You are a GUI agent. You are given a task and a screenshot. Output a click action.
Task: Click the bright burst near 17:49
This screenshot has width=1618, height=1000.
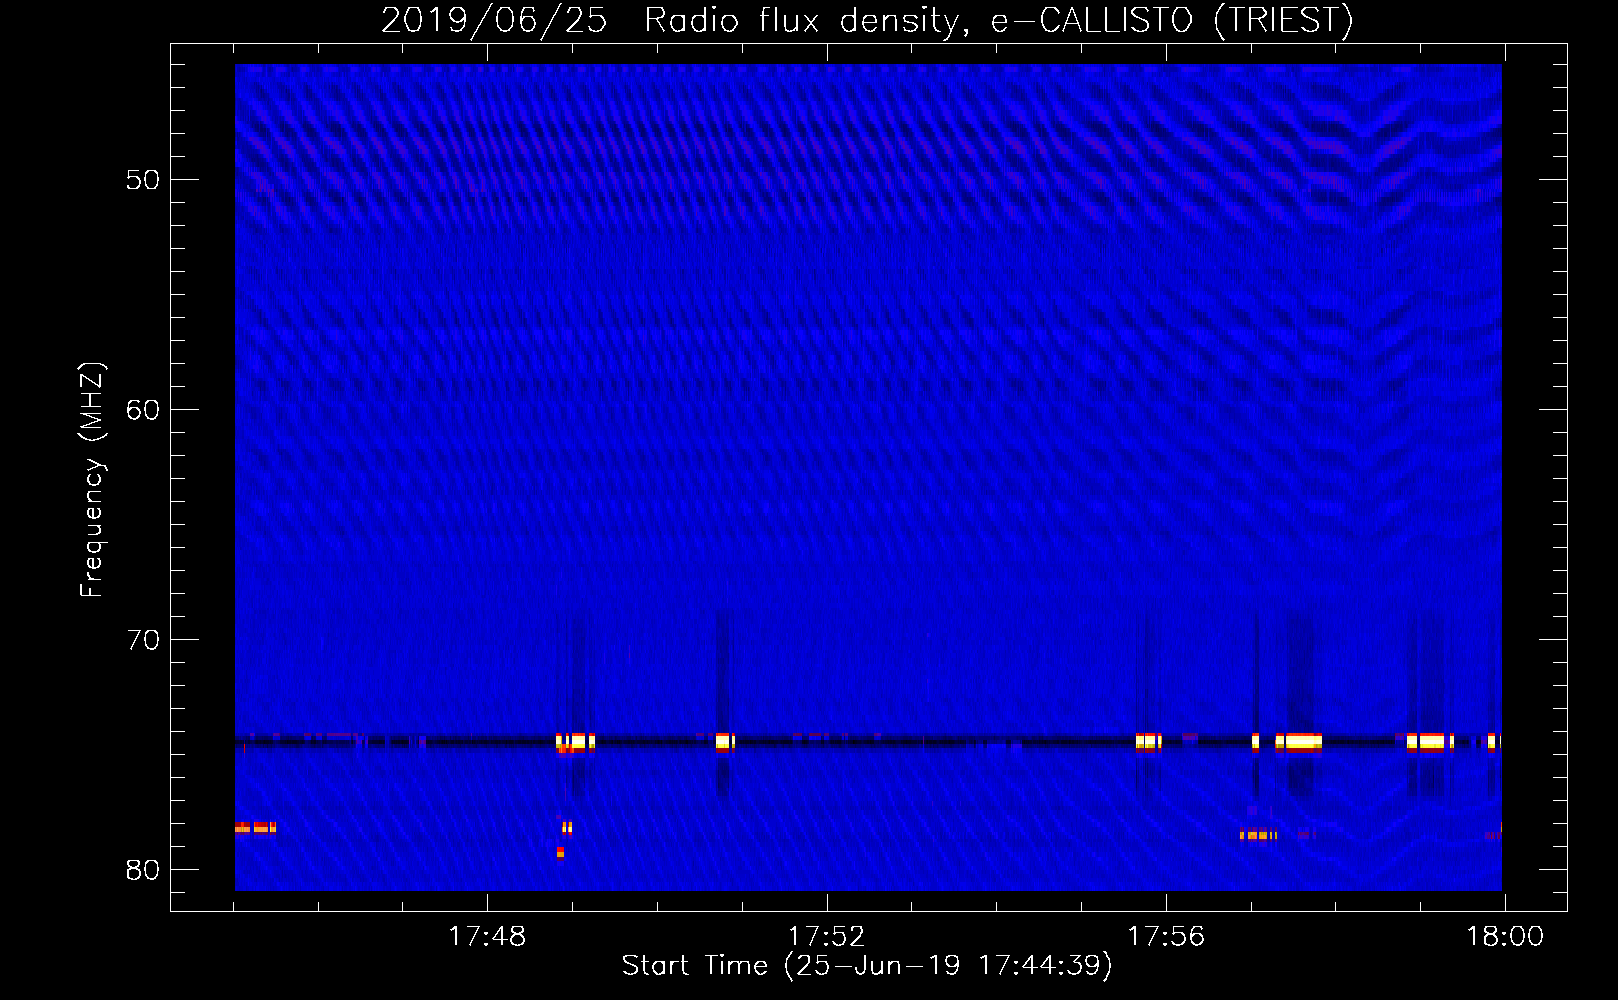pos(575,743)
